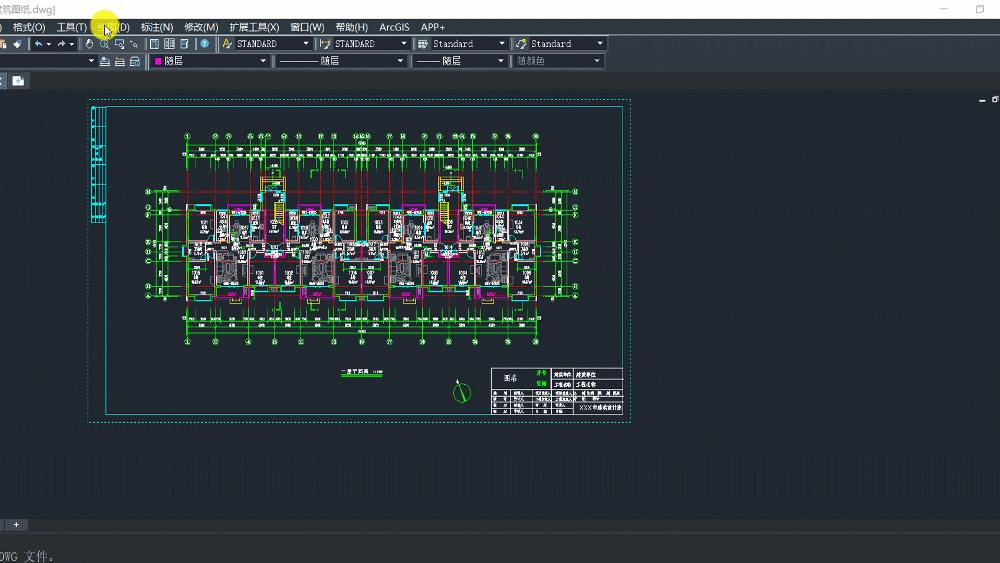Expand the 随层 linetype dropdown

pyautogui.click(x=401, y=61)
